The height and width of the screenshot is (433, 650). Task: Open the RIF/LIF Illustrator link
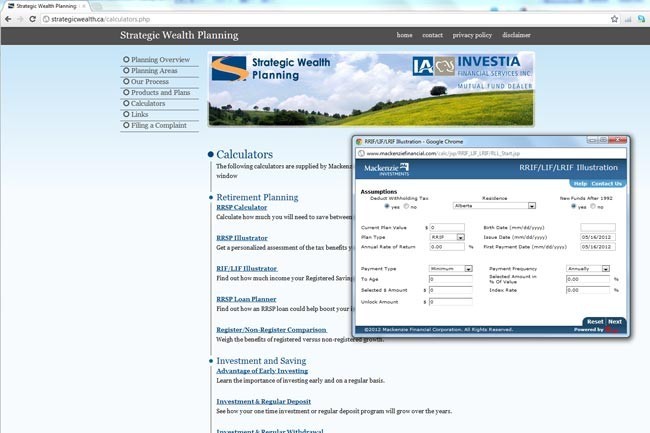[x=247, y=269]
